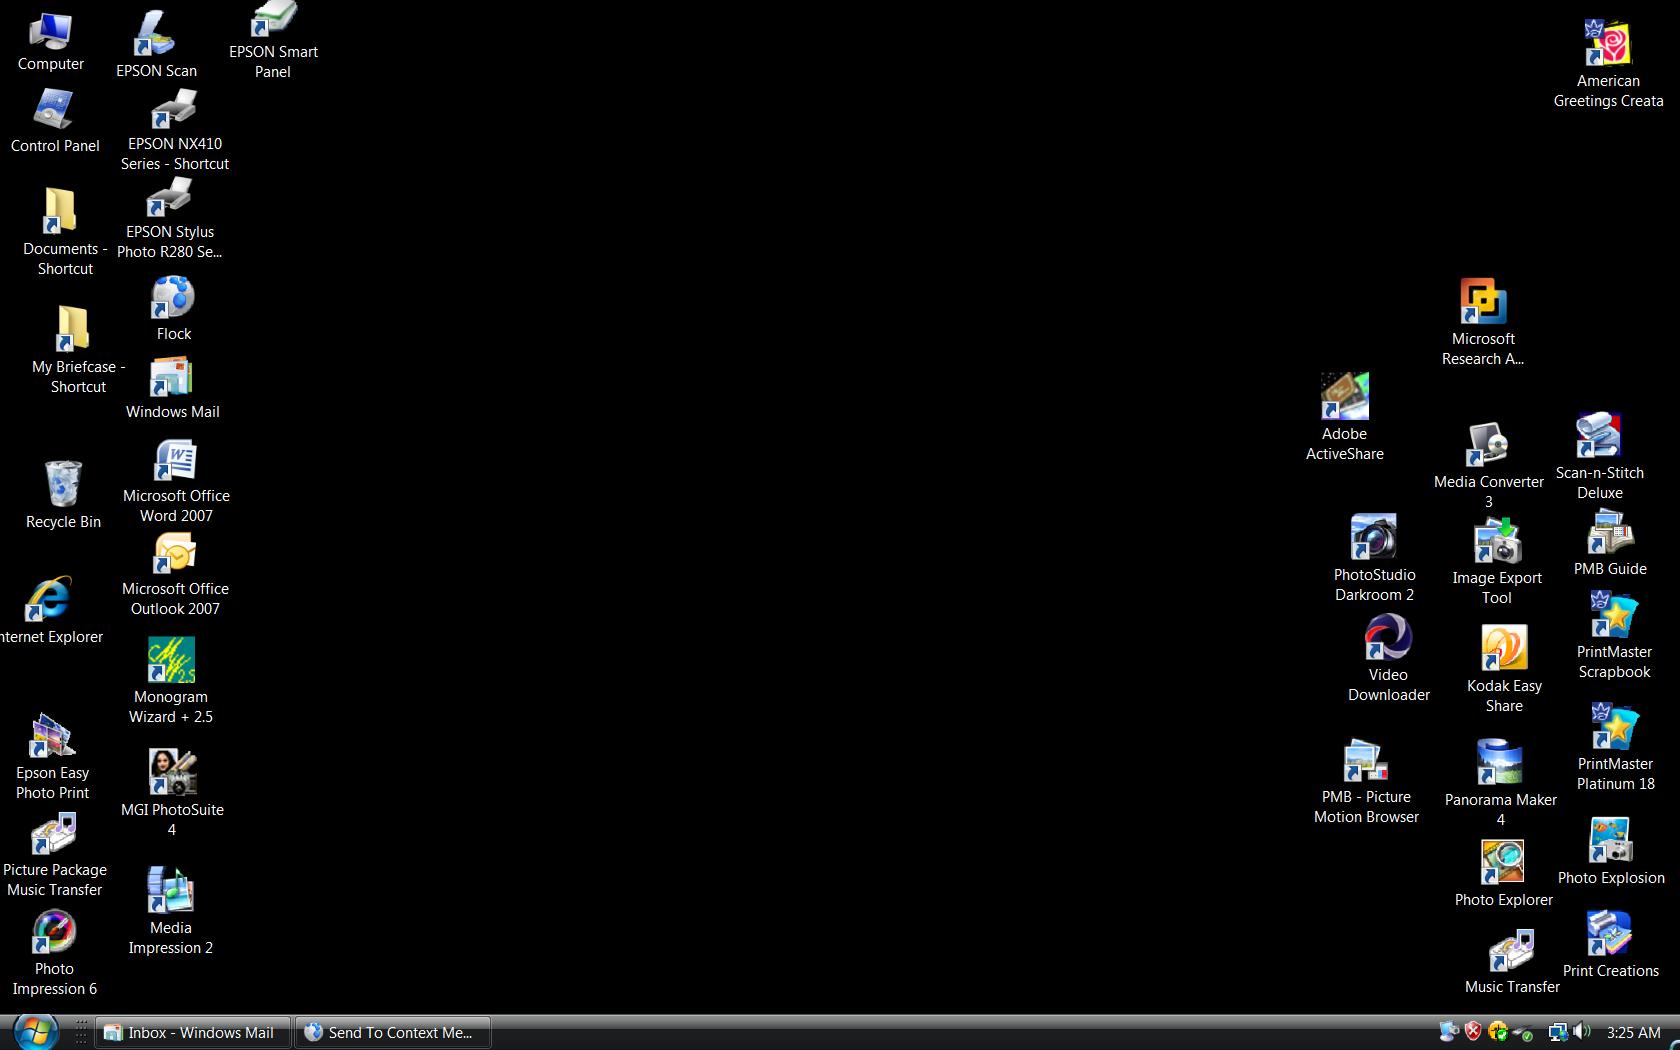This screenshot has height=1050, width=1680.
Task: Select the PrintMaster Platinum 18 icon
Action: pyautogui.click(x=1615, y=727)
